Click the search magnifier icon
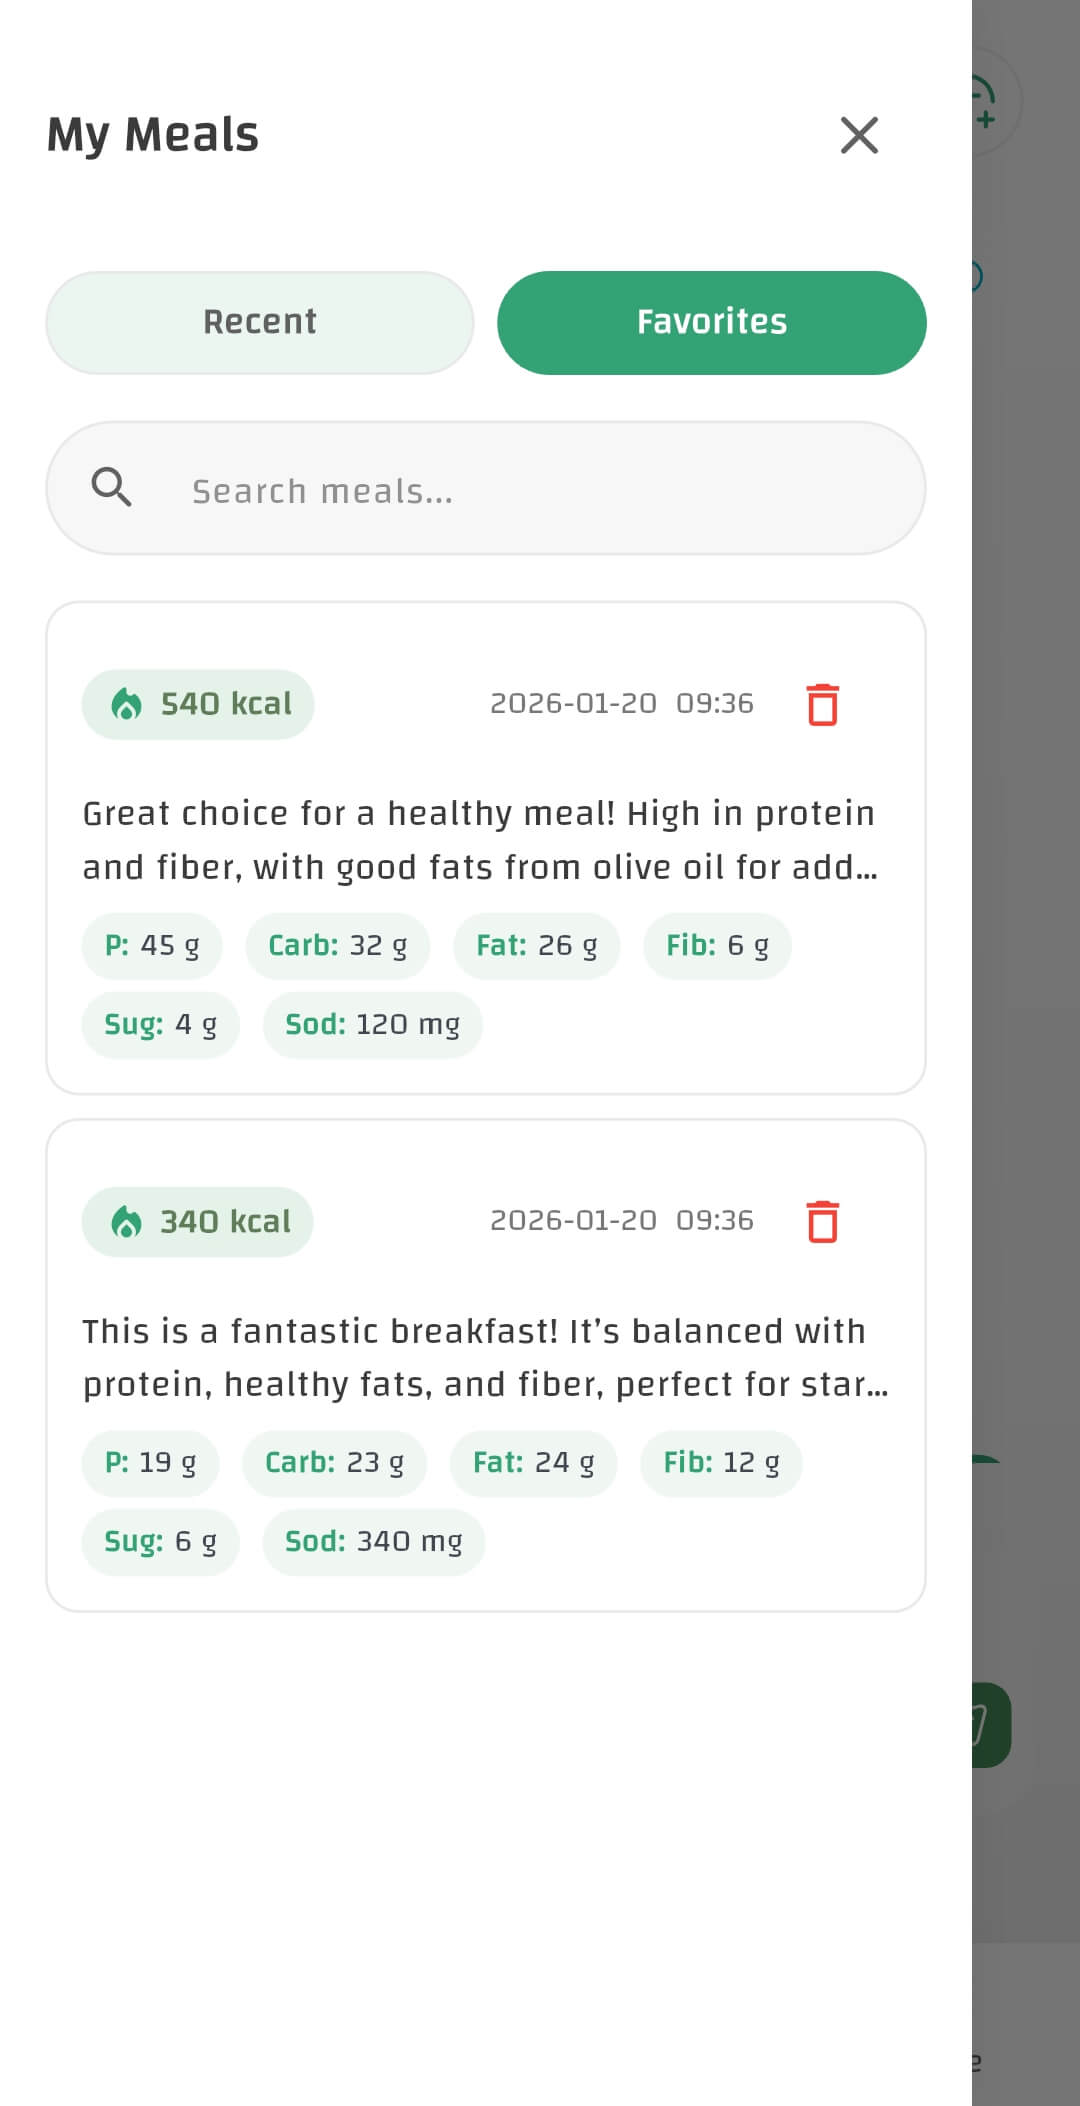Screen dimensions: 1080x2106 (x=111, y=488)
